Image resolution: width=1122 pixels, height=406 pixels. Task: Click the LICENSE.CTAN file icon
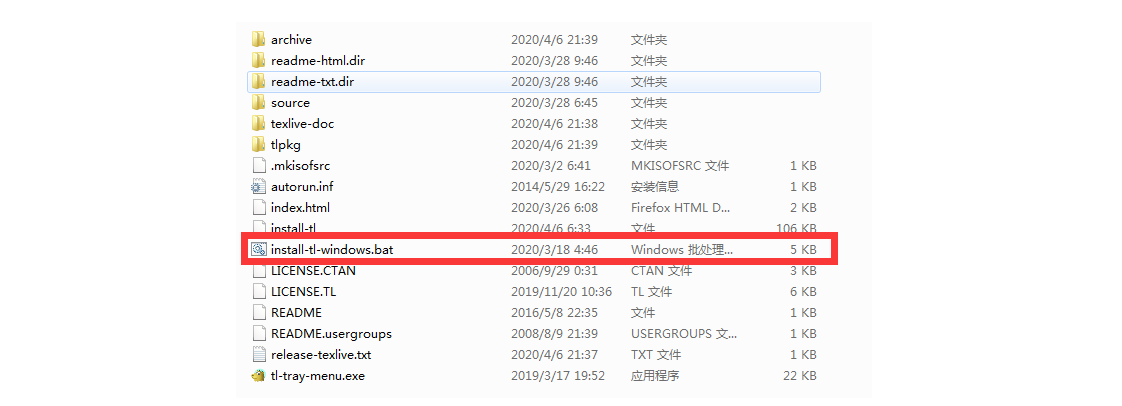click(258, 271)
